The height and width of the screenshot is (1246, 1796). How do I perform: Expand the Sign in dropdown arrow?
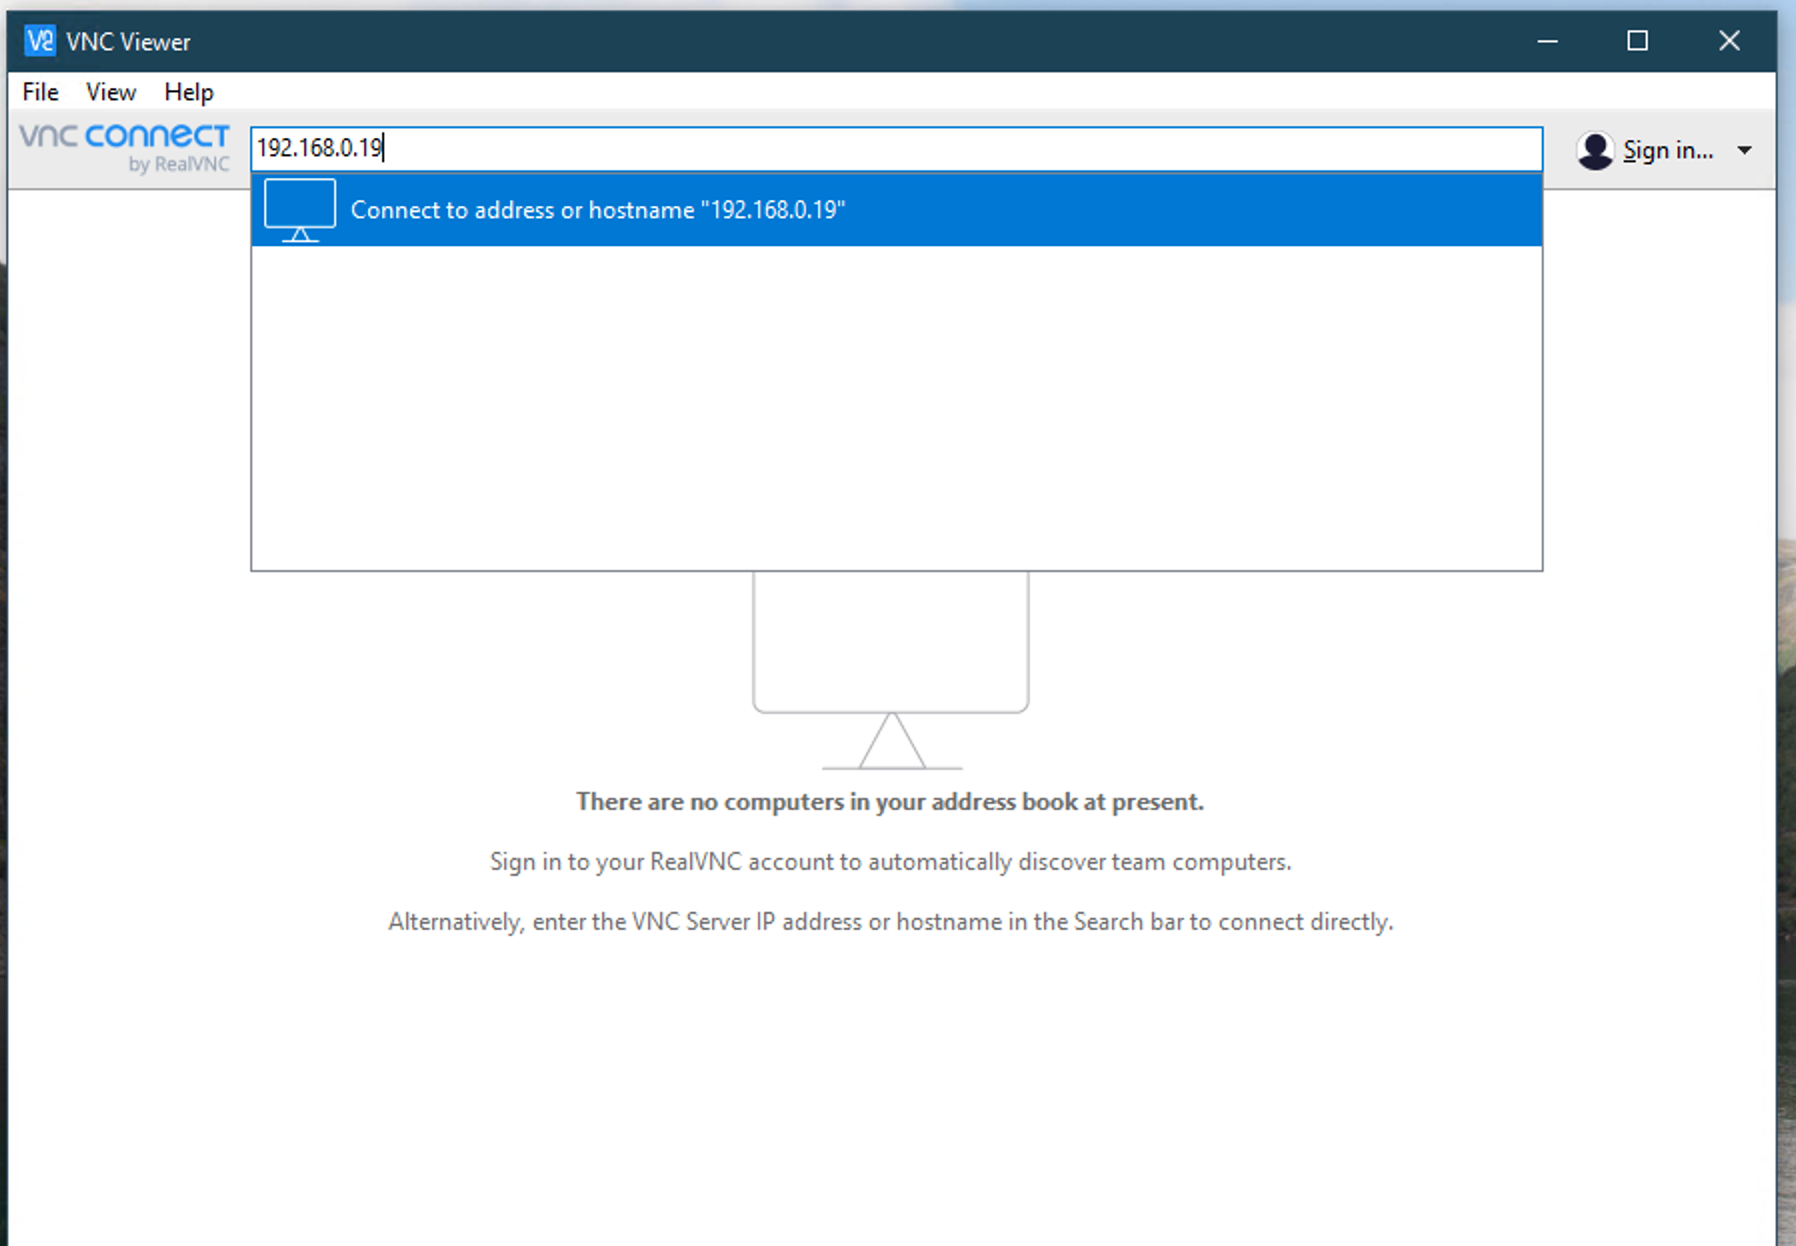(x=1744, y=150)
